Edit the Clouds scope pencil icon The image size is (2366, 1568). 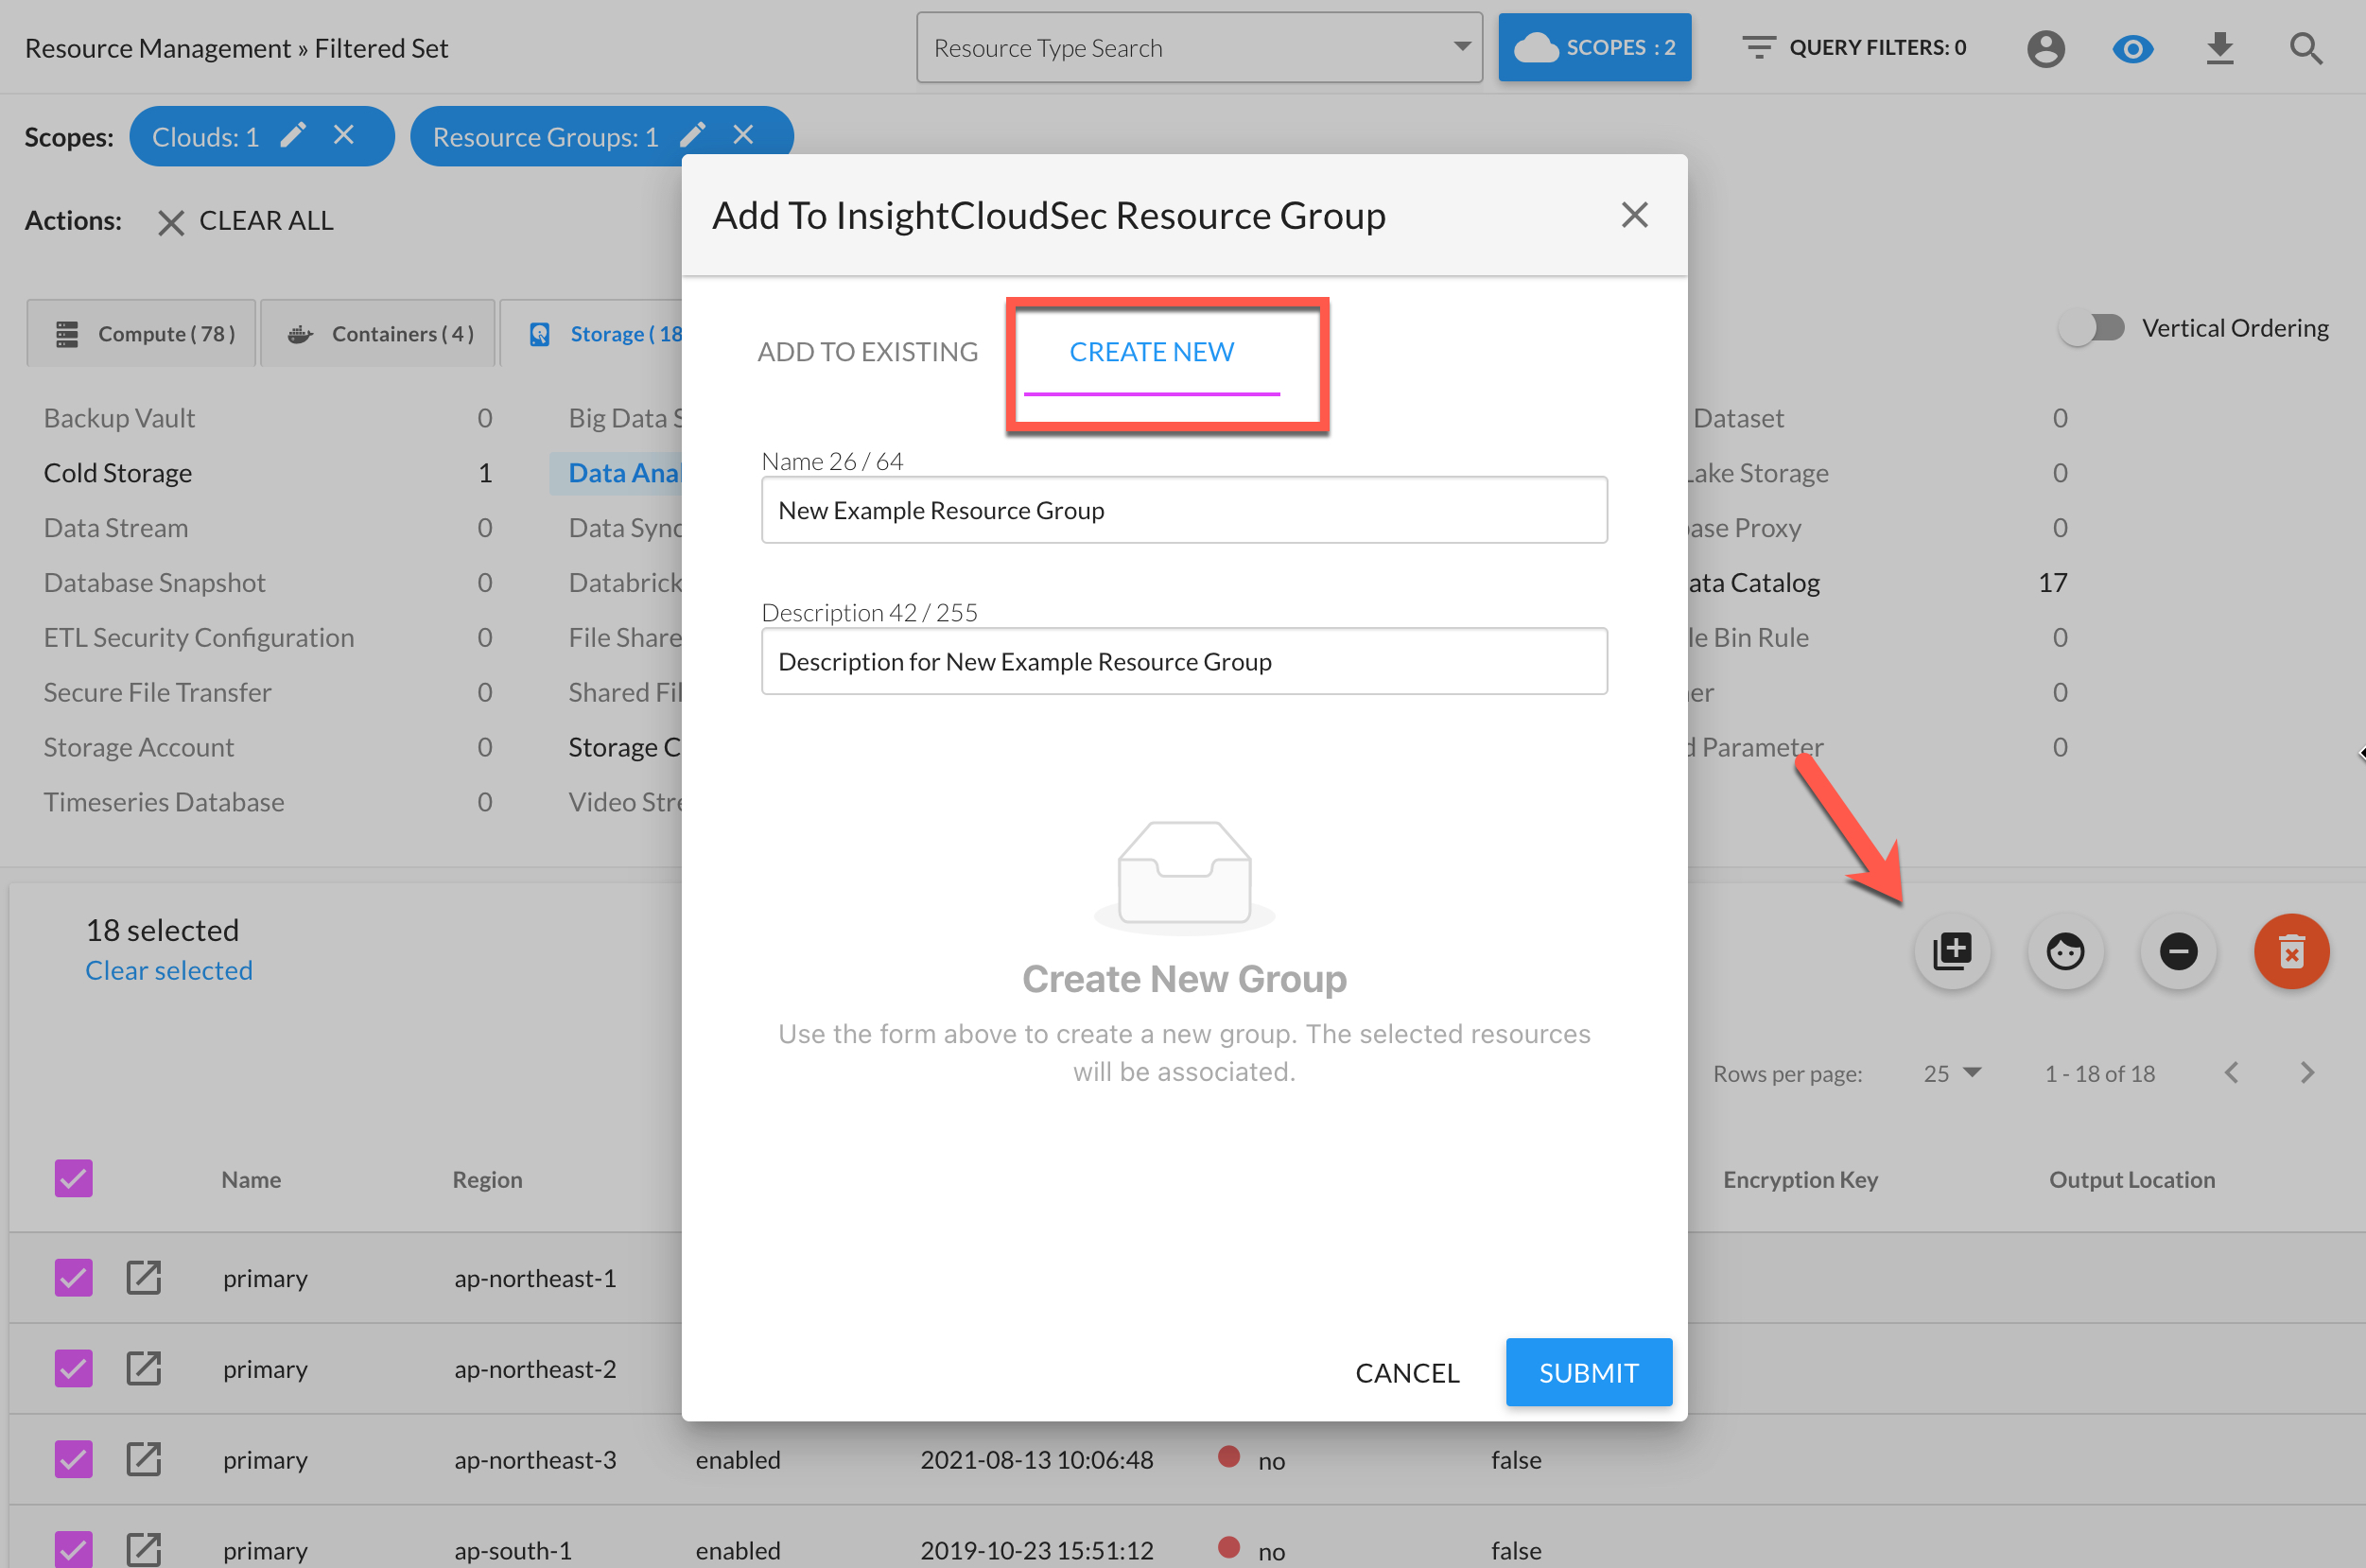(293, 136)
